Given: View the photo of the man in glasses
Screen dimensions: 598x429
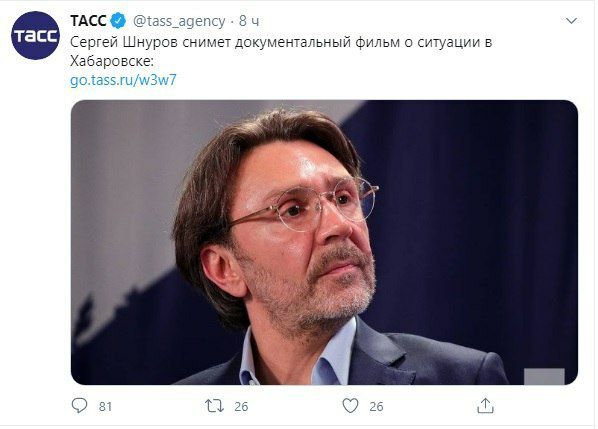Looking at the screenshot, I should pos(324,242).
